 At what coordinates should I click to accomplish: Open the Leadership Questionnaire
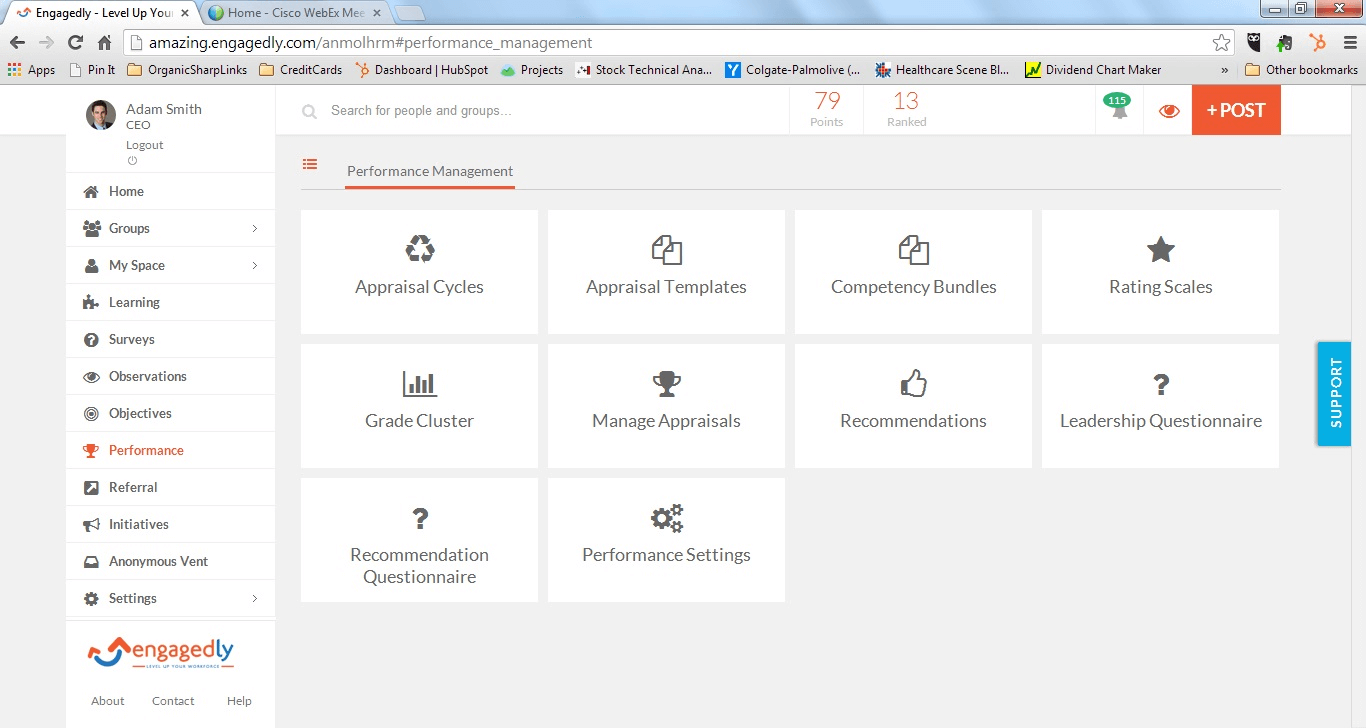[1160, 405]
